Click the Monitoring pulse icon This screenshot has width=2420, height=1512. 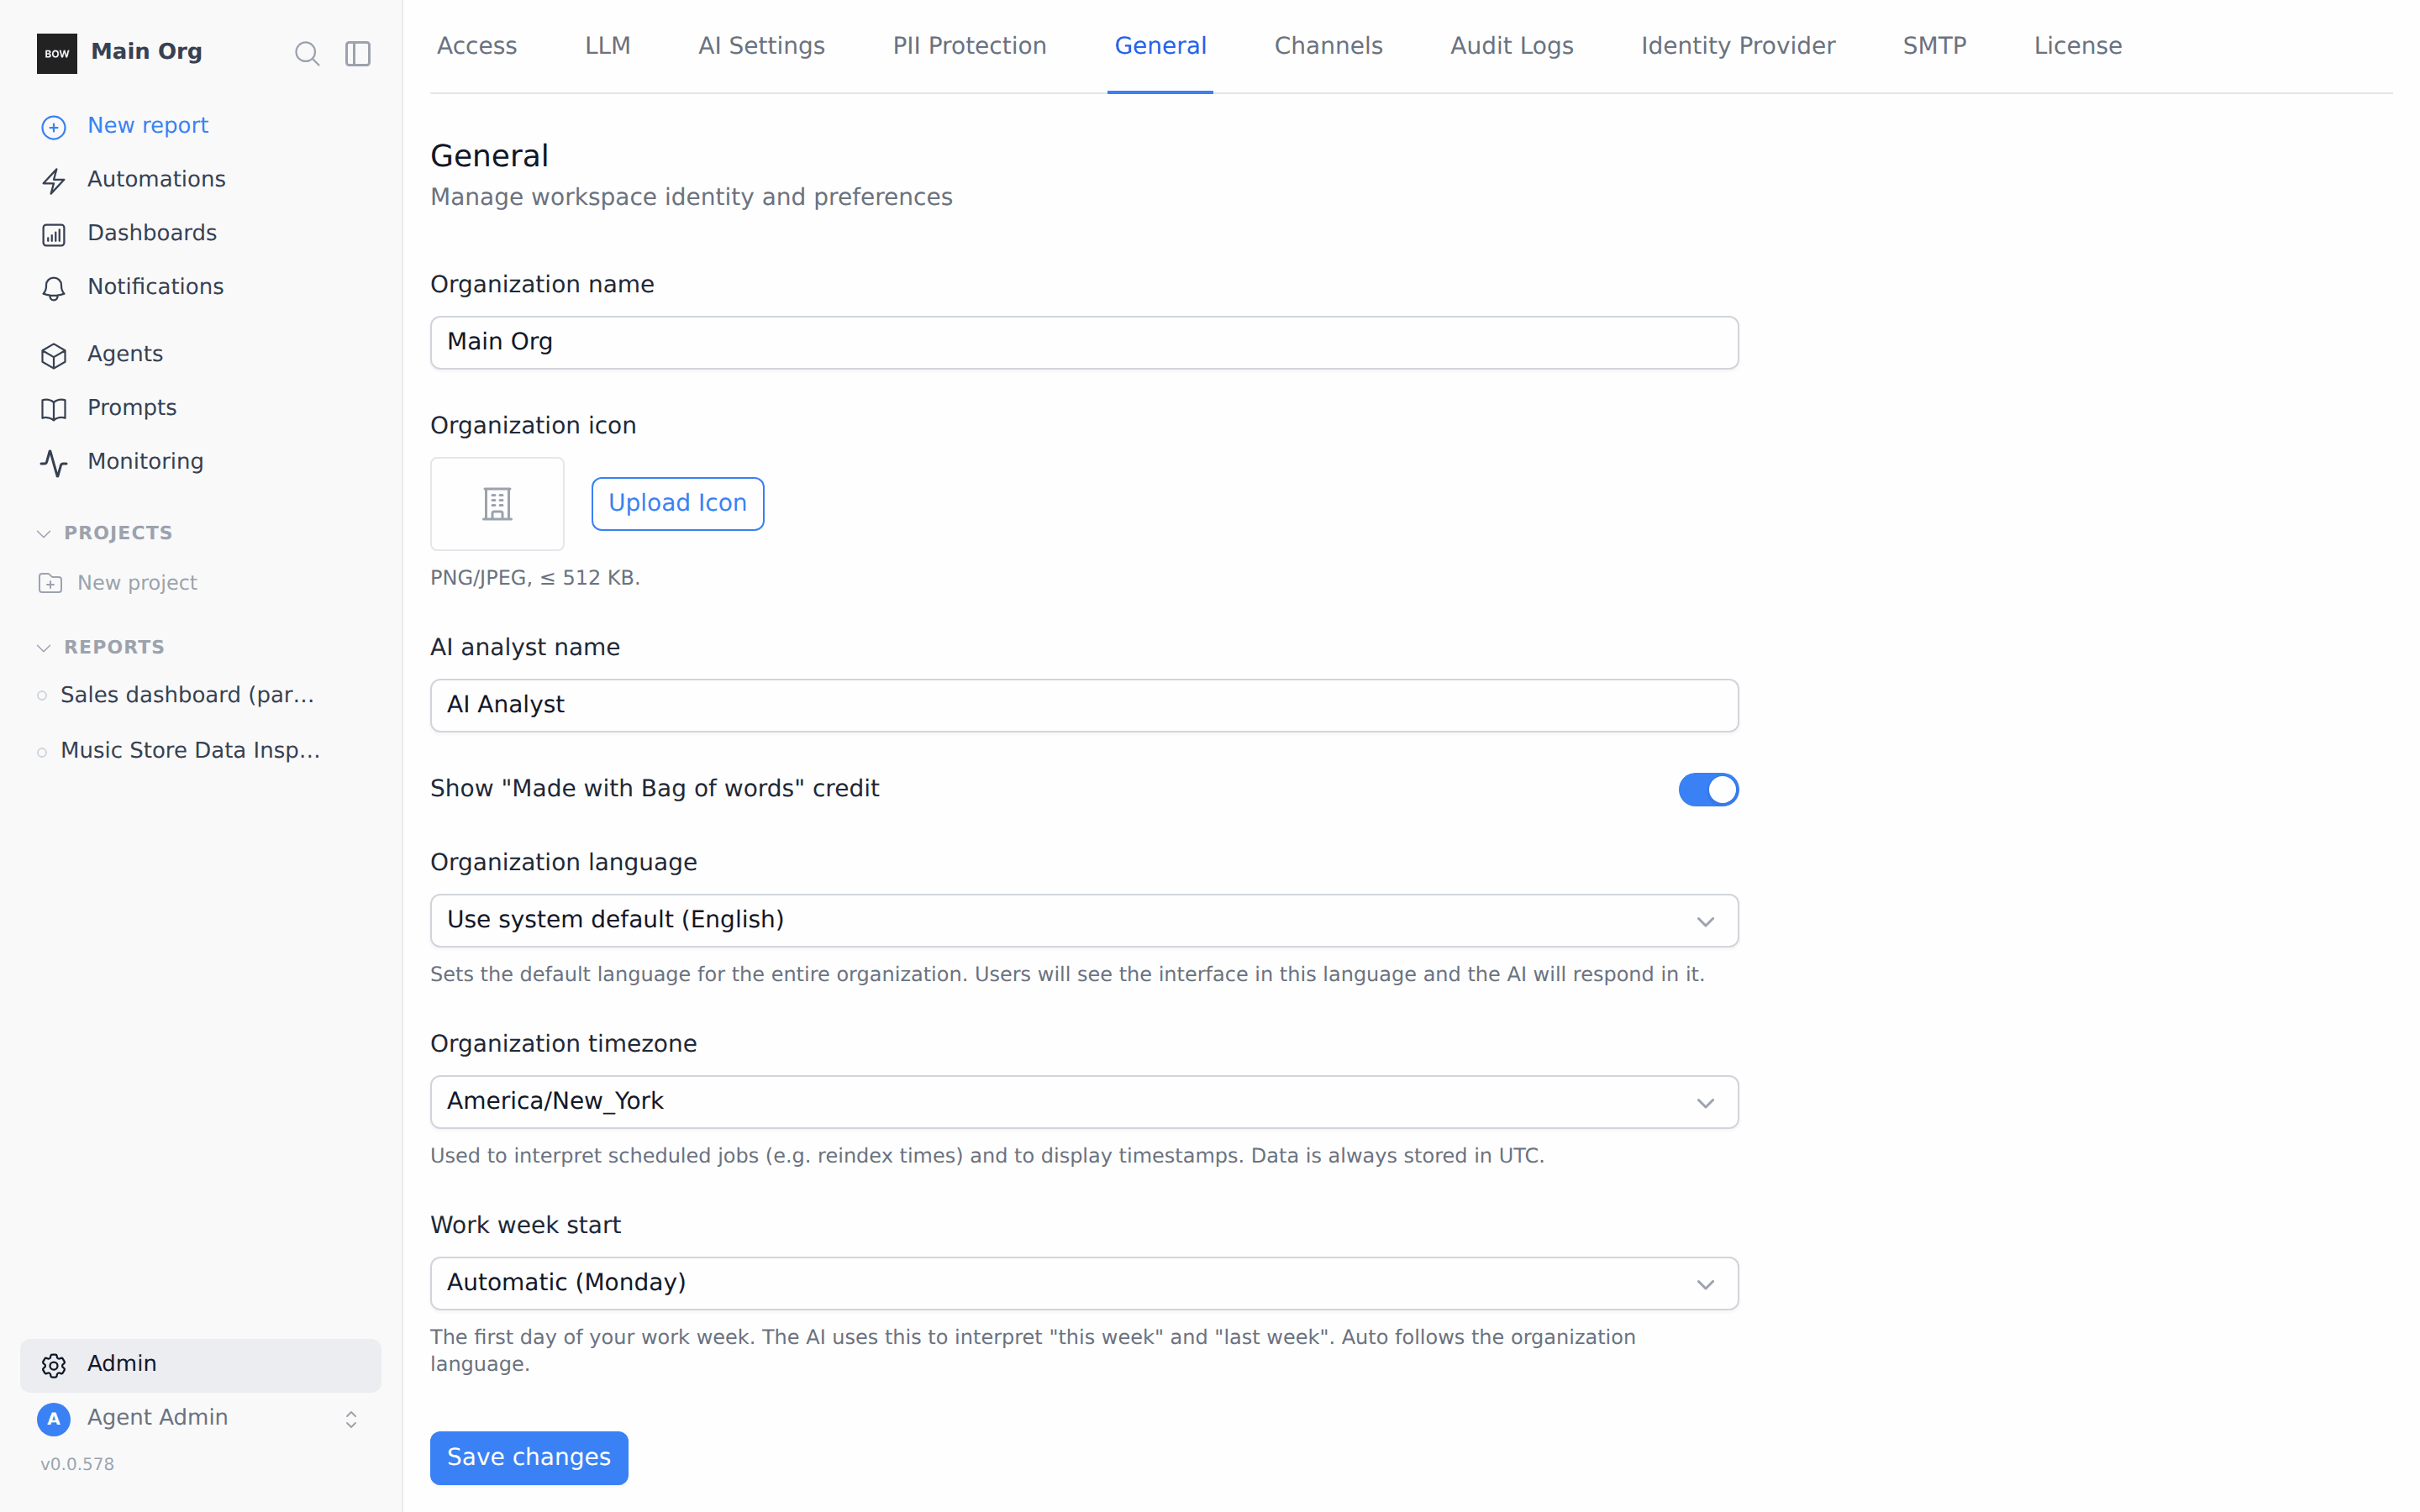[54, 463]
